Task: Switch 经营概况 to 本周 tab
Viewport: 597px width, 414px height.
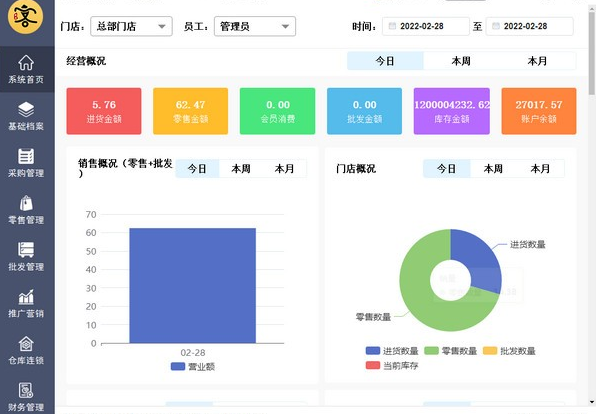Action: 461,61
